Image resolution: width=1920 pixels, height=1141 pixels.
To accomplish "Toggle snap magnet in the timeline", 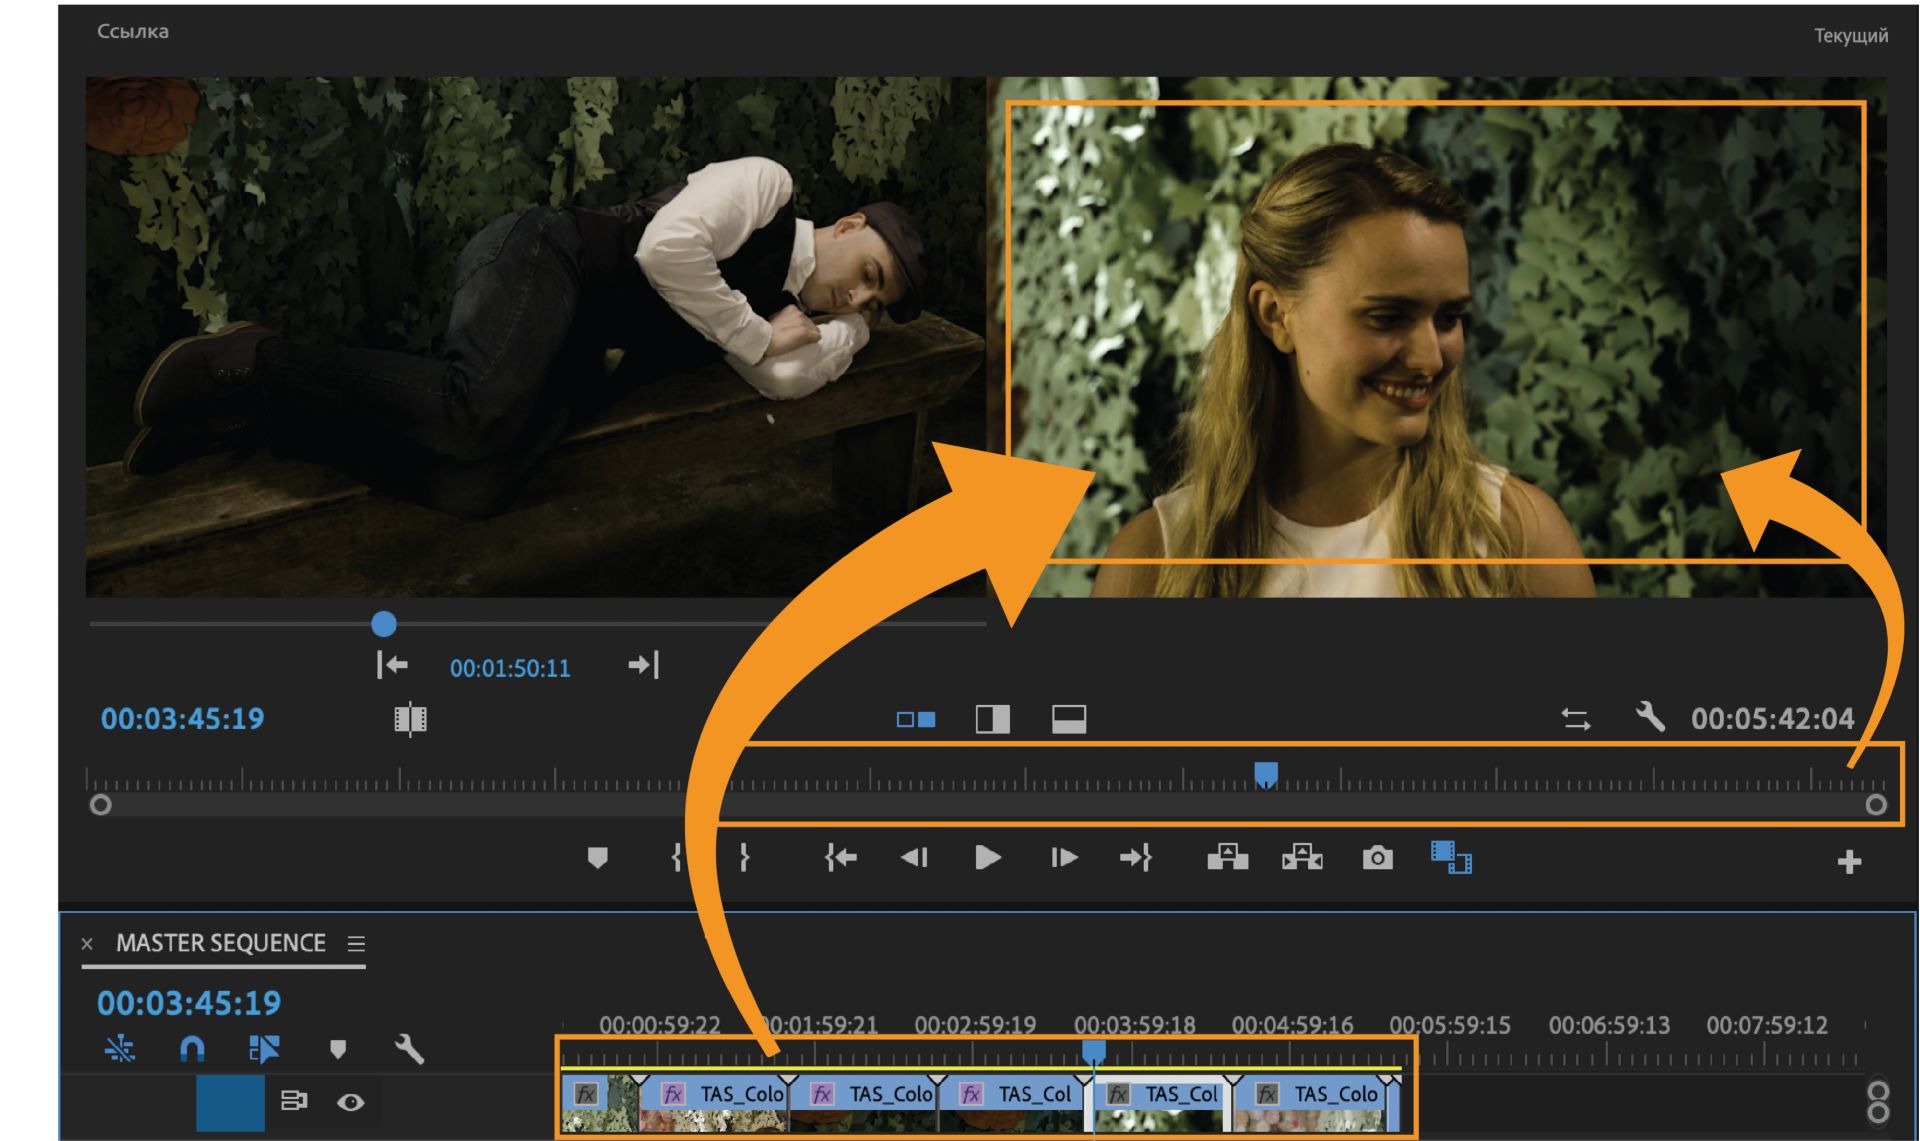I will click(x=191, y=1049).
